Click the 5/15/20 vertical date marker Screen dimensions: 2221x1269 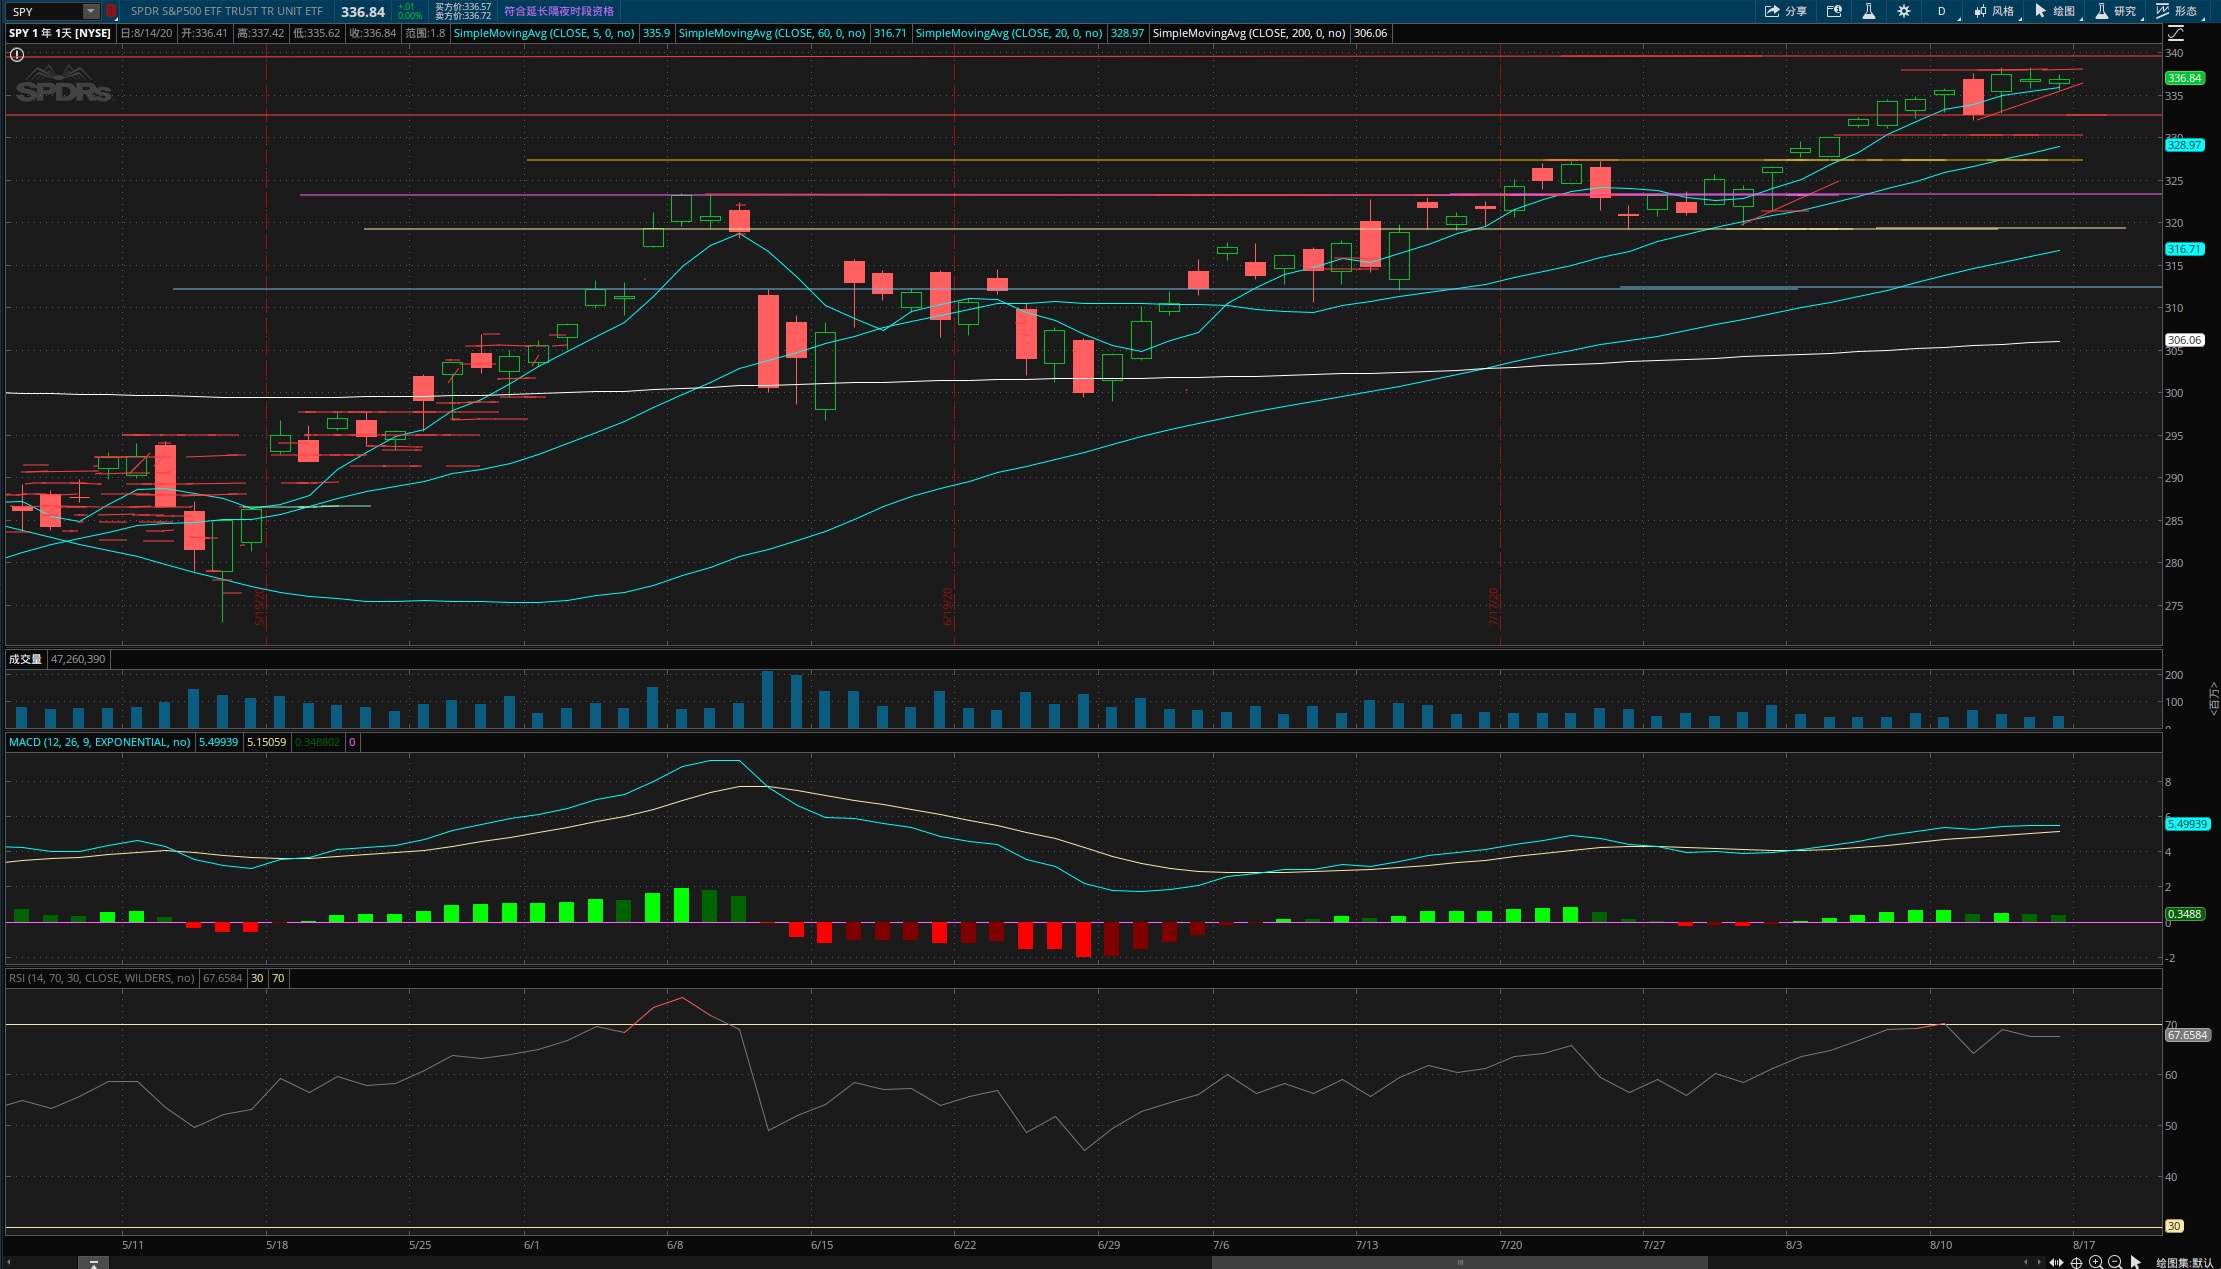tap(260, 606)
